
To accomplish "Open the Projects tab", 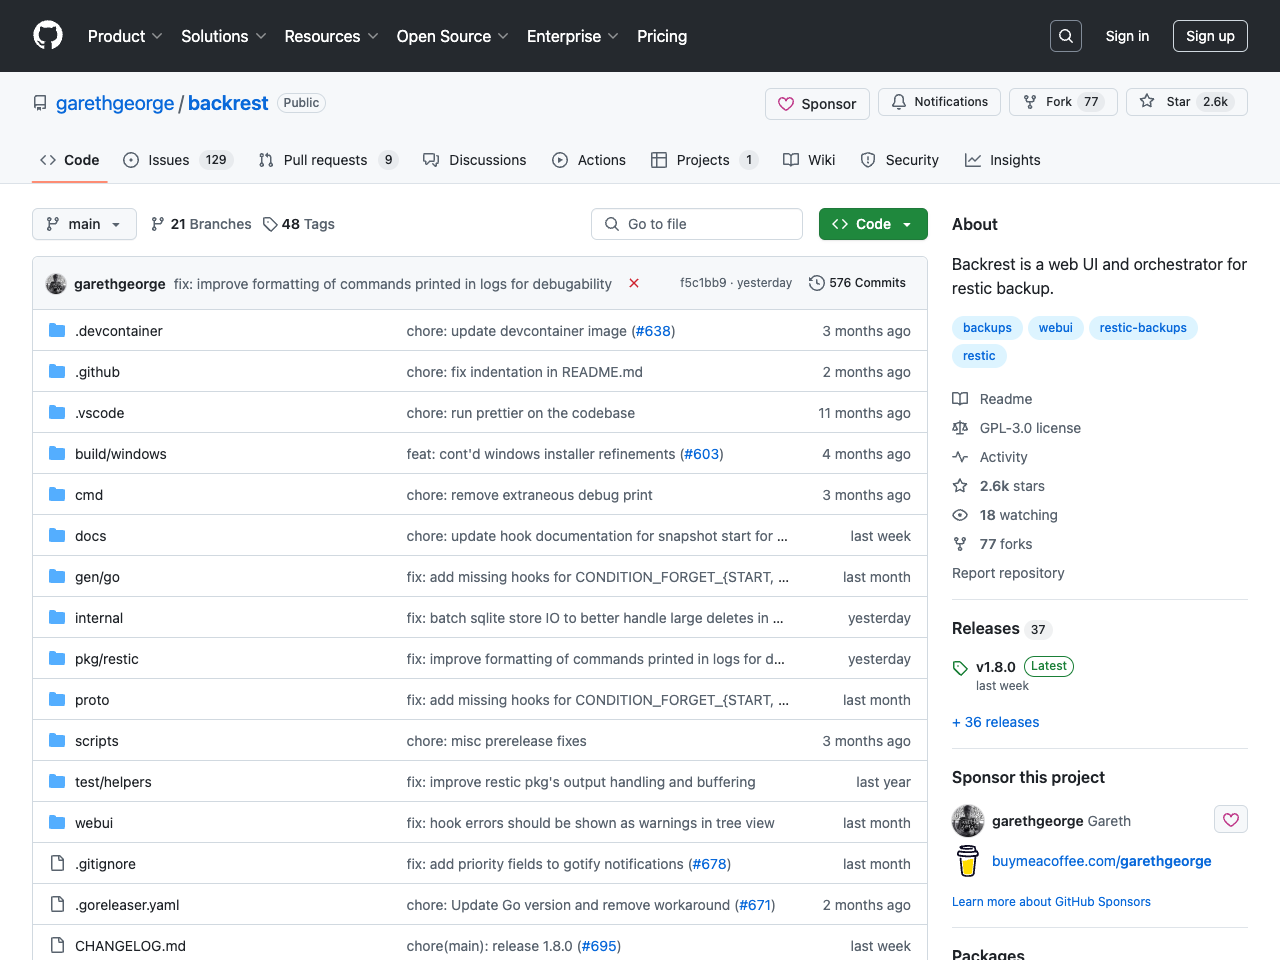I will click(704, 160).
